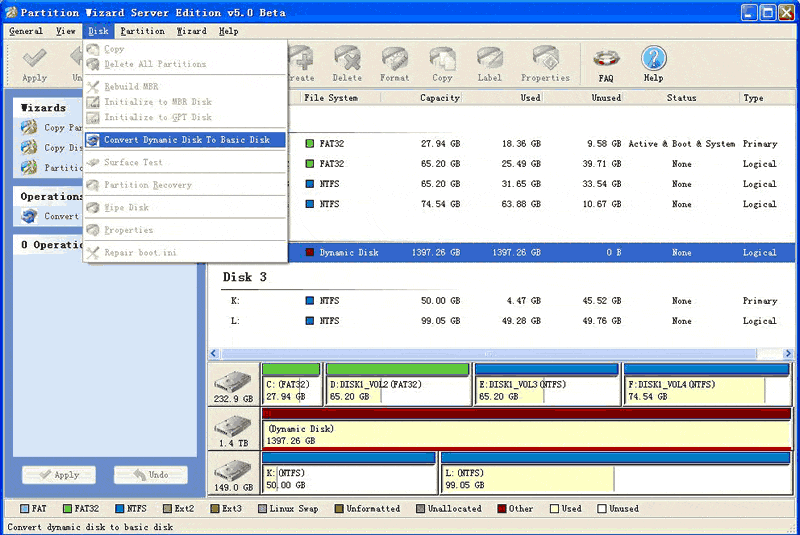Select the K: NTFS 50.00 GB row

[501, 300]
